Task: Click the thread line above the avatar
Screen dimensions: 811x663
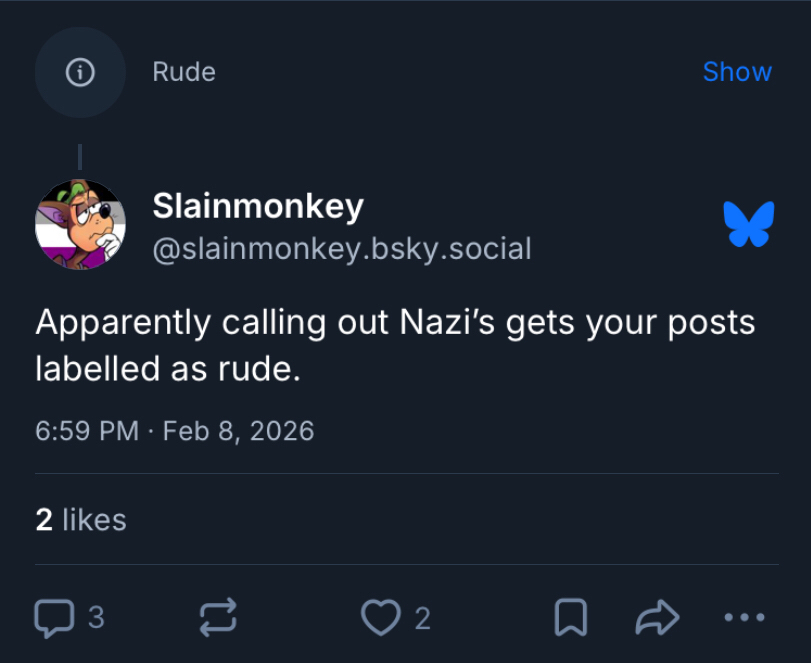Action: coord(80,157)
